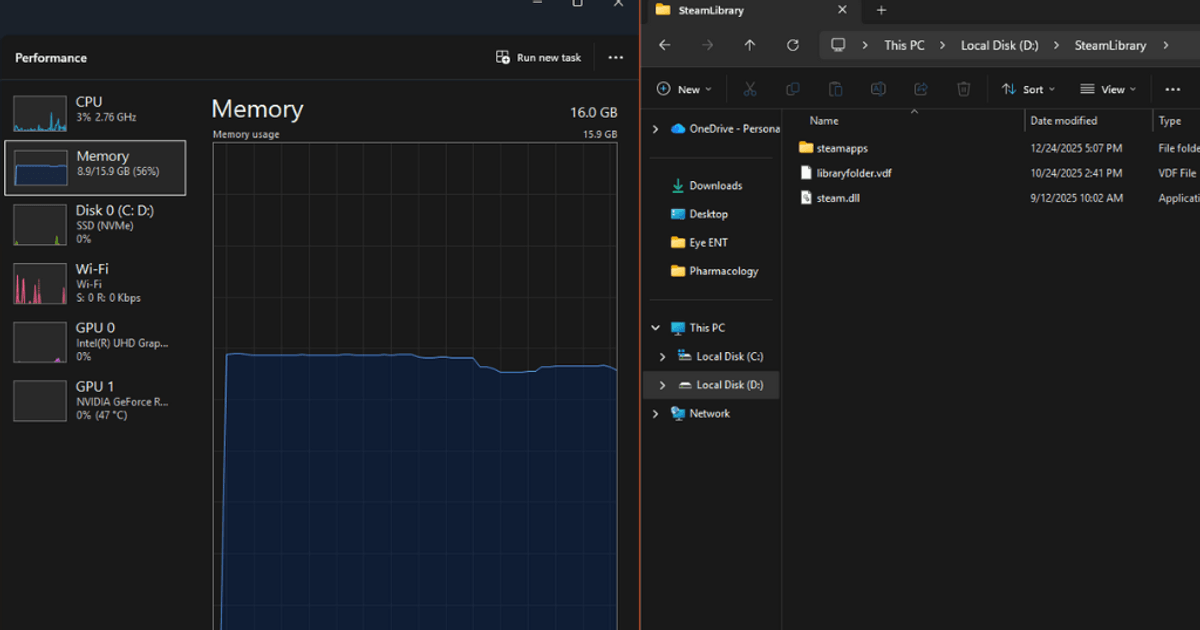
Task: Expand Local Disk (C:) in navigation tree
Action: point(663,356)
